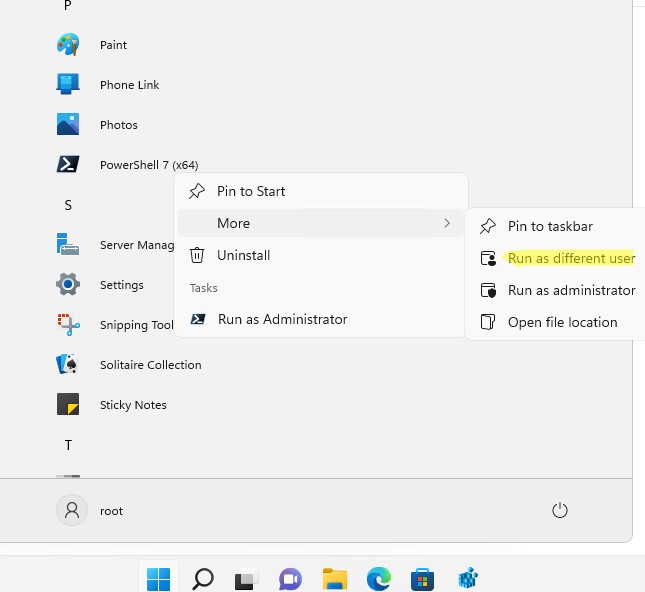645x592 pixels.
Task: Click the icon beside Open file location
Action: tap(488, 322)
